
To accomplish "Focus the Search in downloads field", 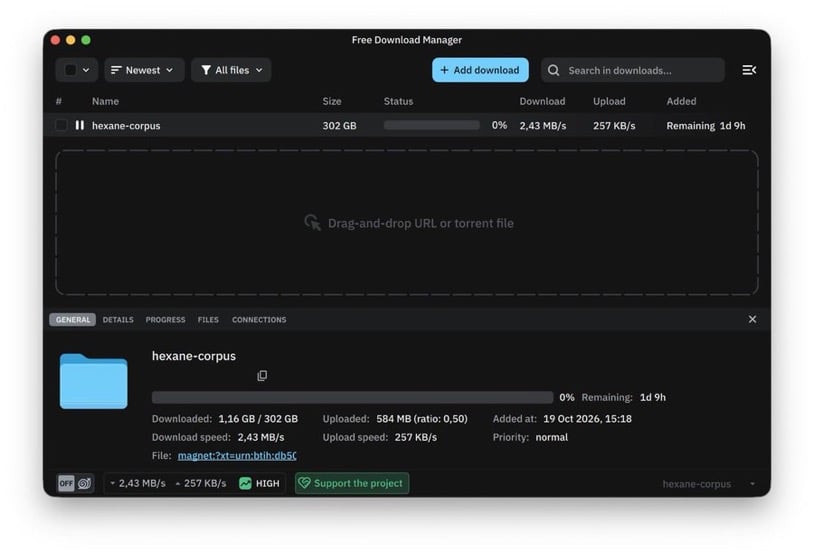I will (633, 70).
